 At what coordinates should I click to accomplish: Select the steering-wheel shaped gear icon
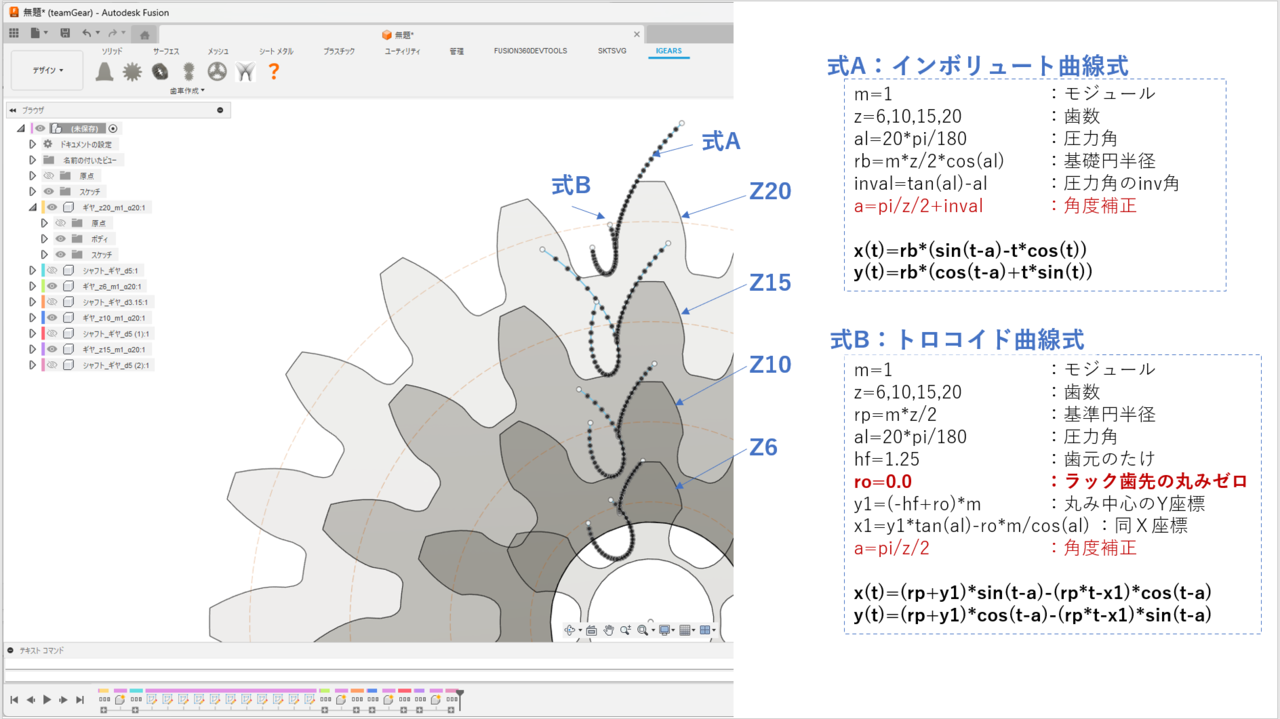(x=216, y=71)
